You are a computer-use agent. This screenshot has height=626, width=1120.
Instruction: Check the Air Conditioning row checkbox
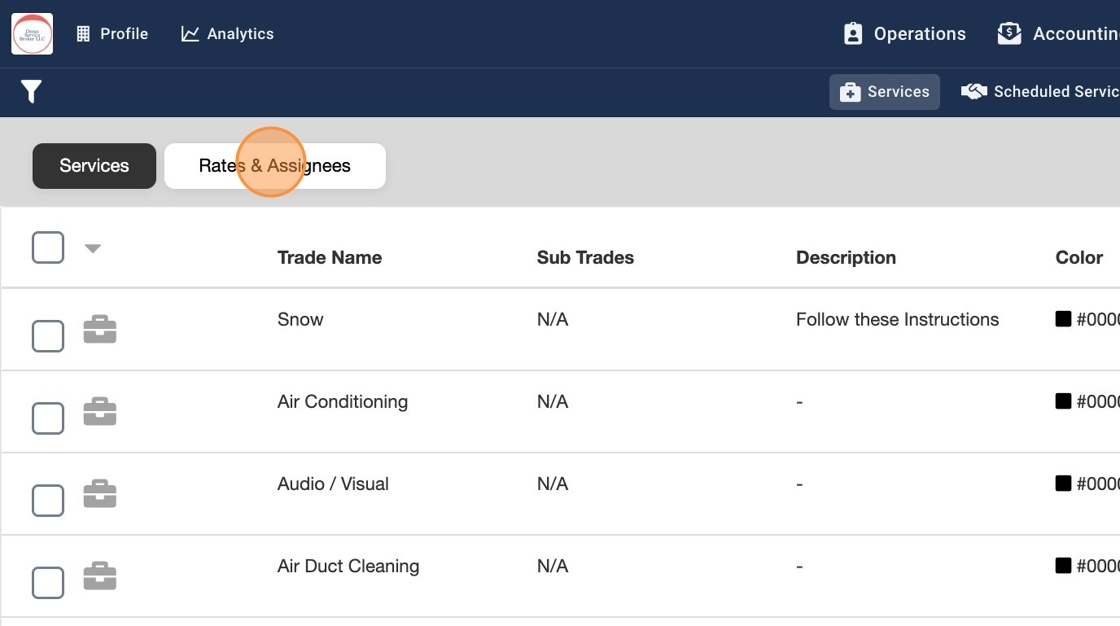[48, 418]
